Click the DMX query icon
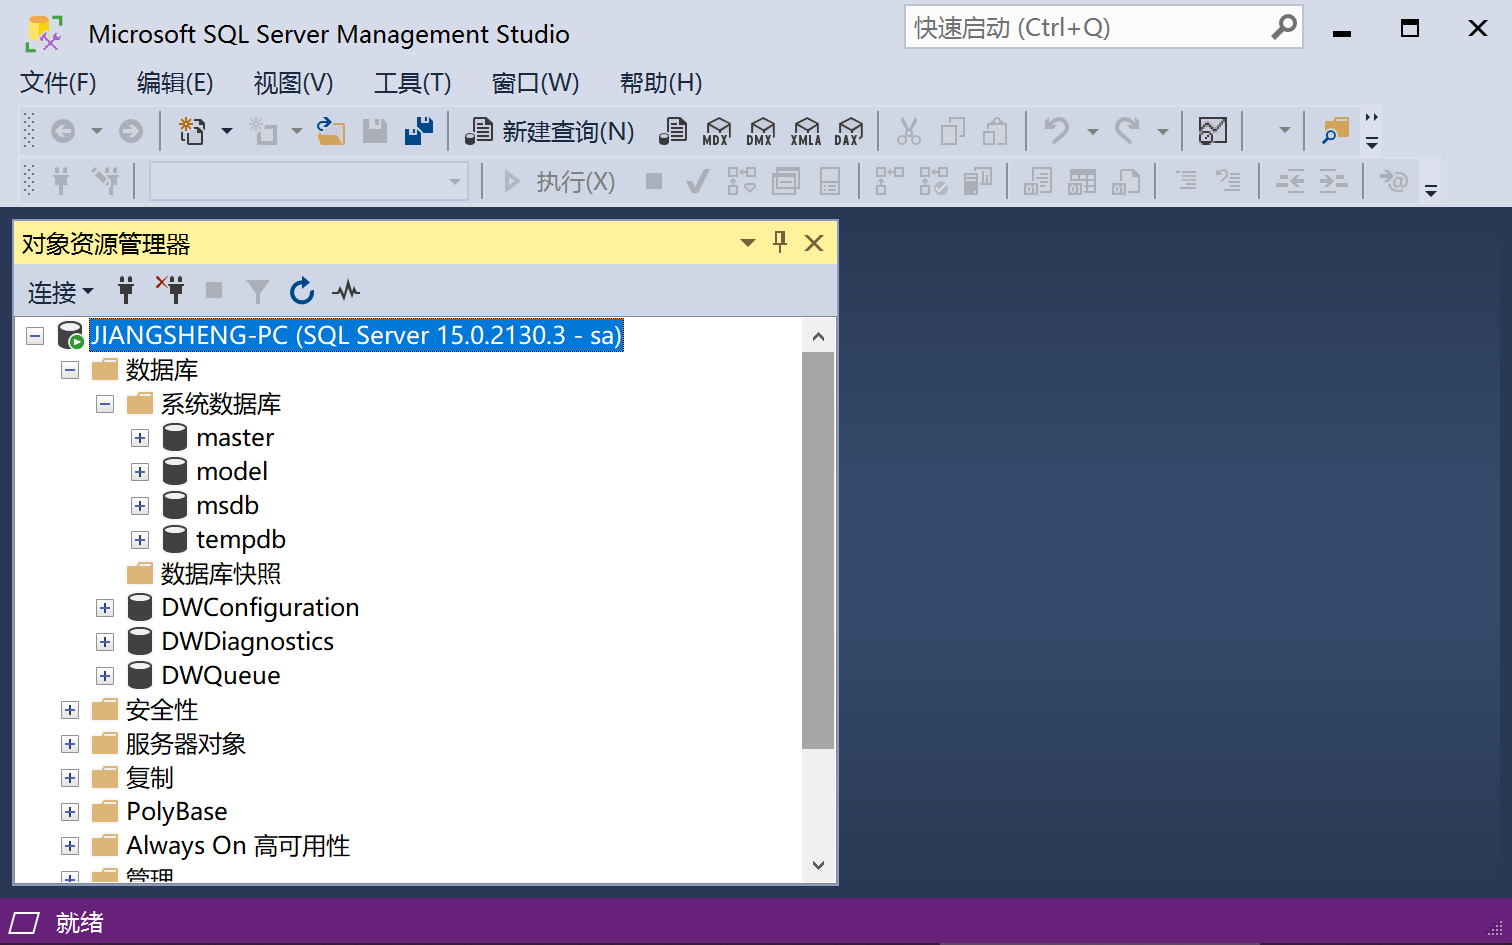Viewport: 1512px width, 945px height. [761, 131]
